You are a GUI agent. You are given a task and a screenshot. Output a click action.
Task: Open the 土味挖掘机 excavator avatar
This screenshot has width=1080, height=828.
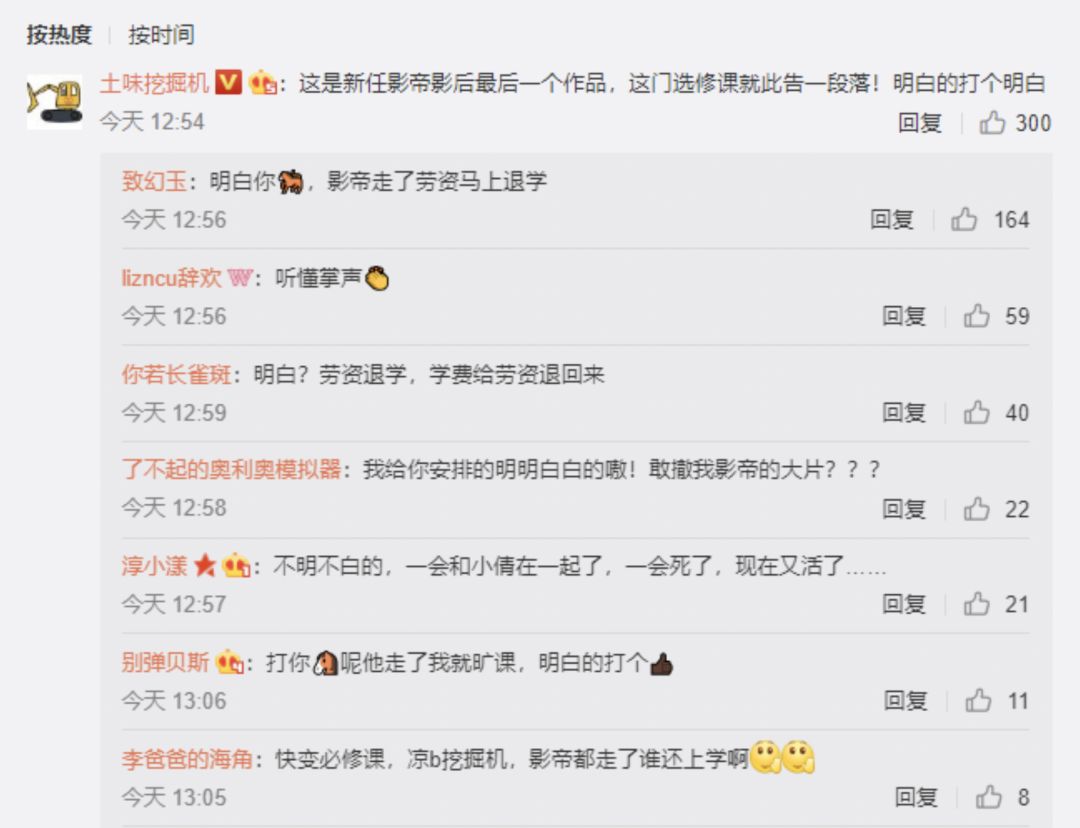[54, 102]
